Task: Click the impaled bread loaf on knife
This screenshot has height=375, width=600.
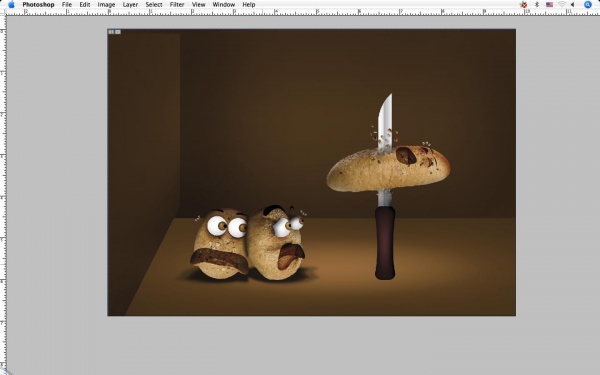Action: tap(388, 169)
